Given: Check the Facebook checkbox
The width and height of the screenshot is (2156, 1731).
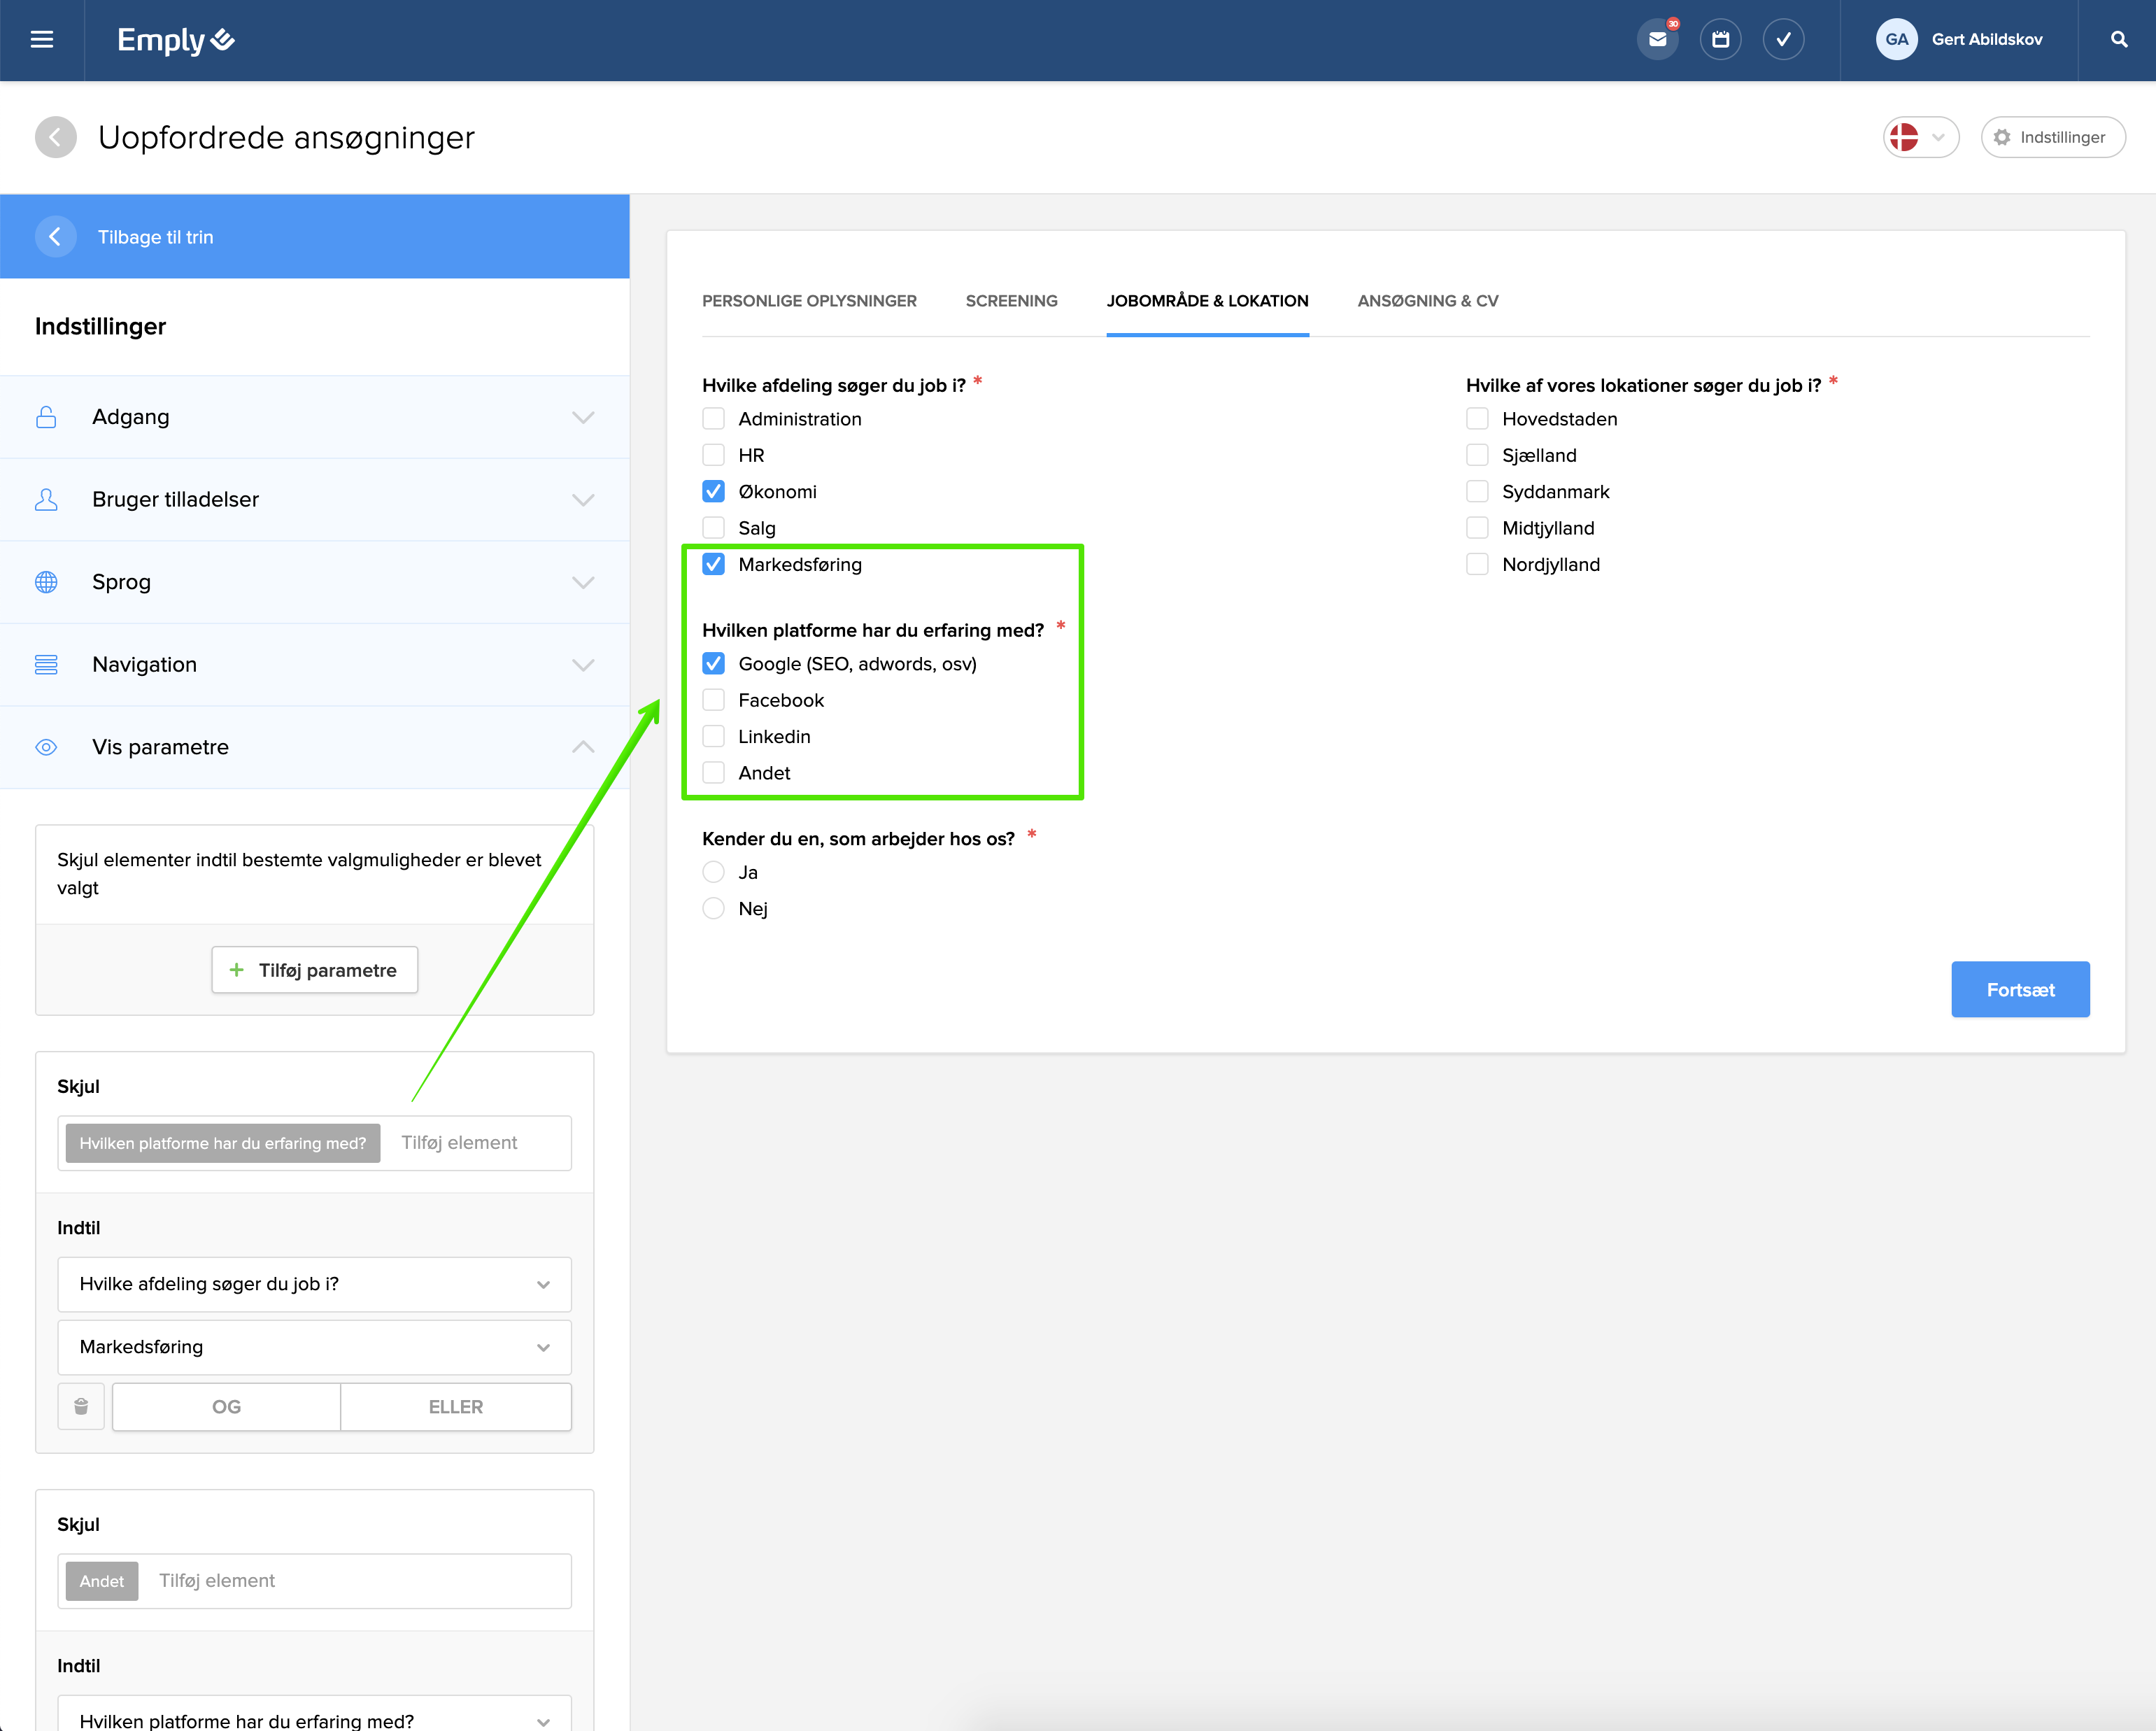Looking at the screenshot, I should pyautogui.click(x=713, y=700).
